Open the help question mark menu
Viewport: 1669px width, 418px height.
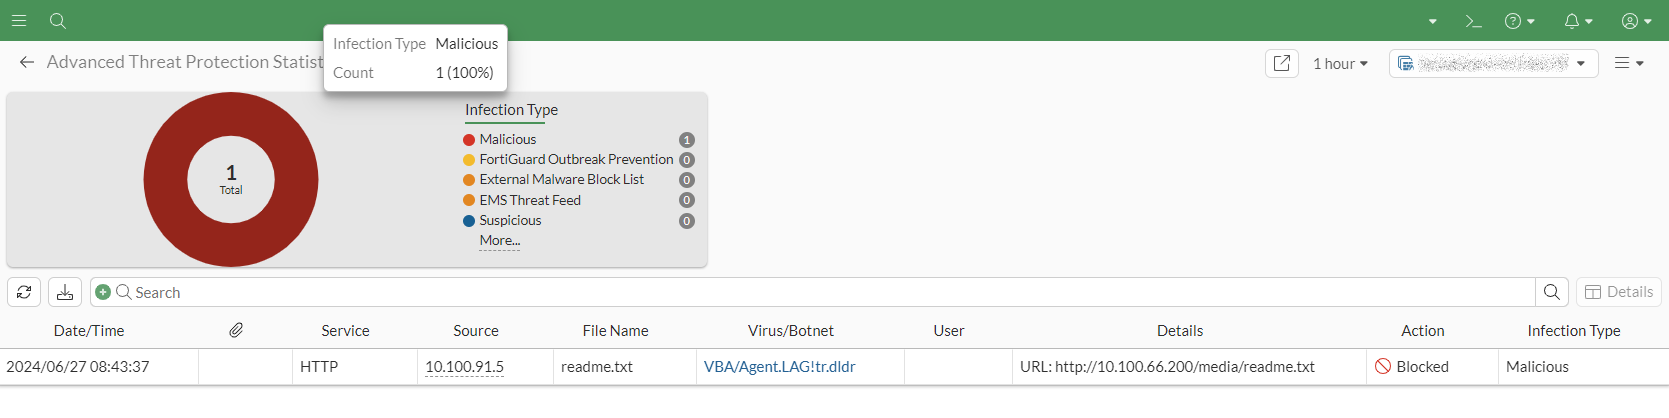[1520, 21]
